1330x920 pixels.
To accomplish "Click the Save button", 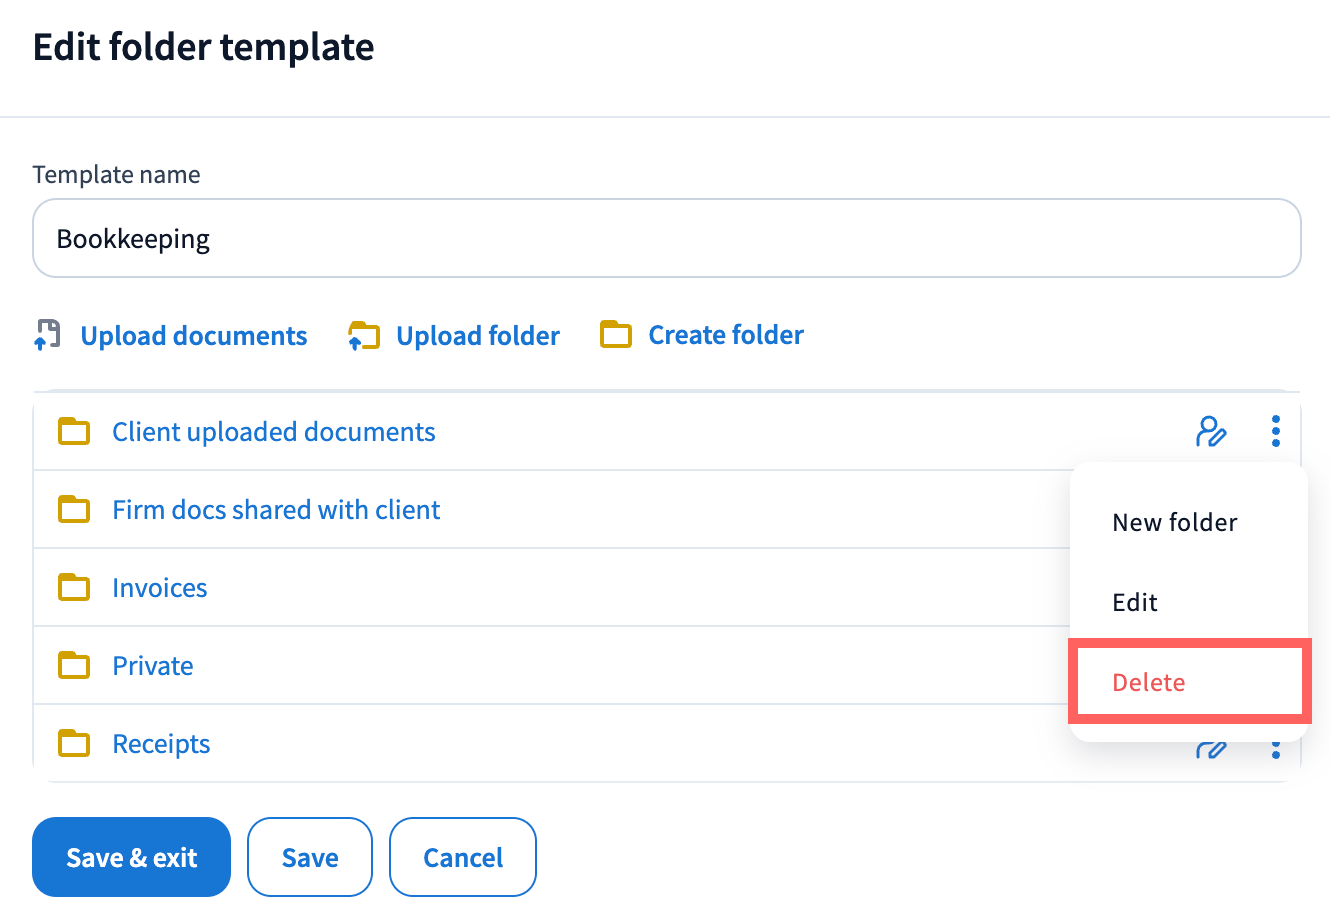I will click(310, 857).
